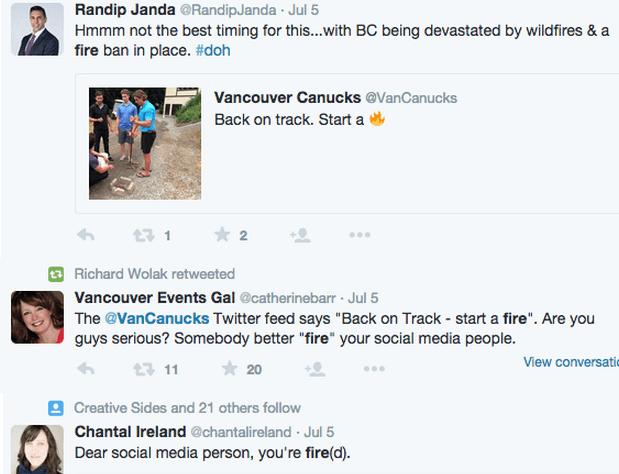The image size is (619, 474).
Task: Open Vancouver Events Gal's avatar
Action: click(38, 316)
